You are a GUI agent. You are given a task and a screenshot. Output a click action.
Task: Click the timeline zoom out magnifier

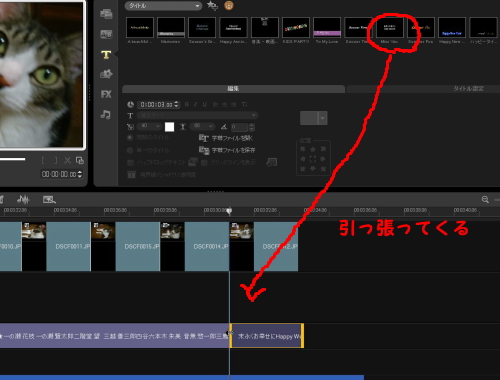click(485, 200)
